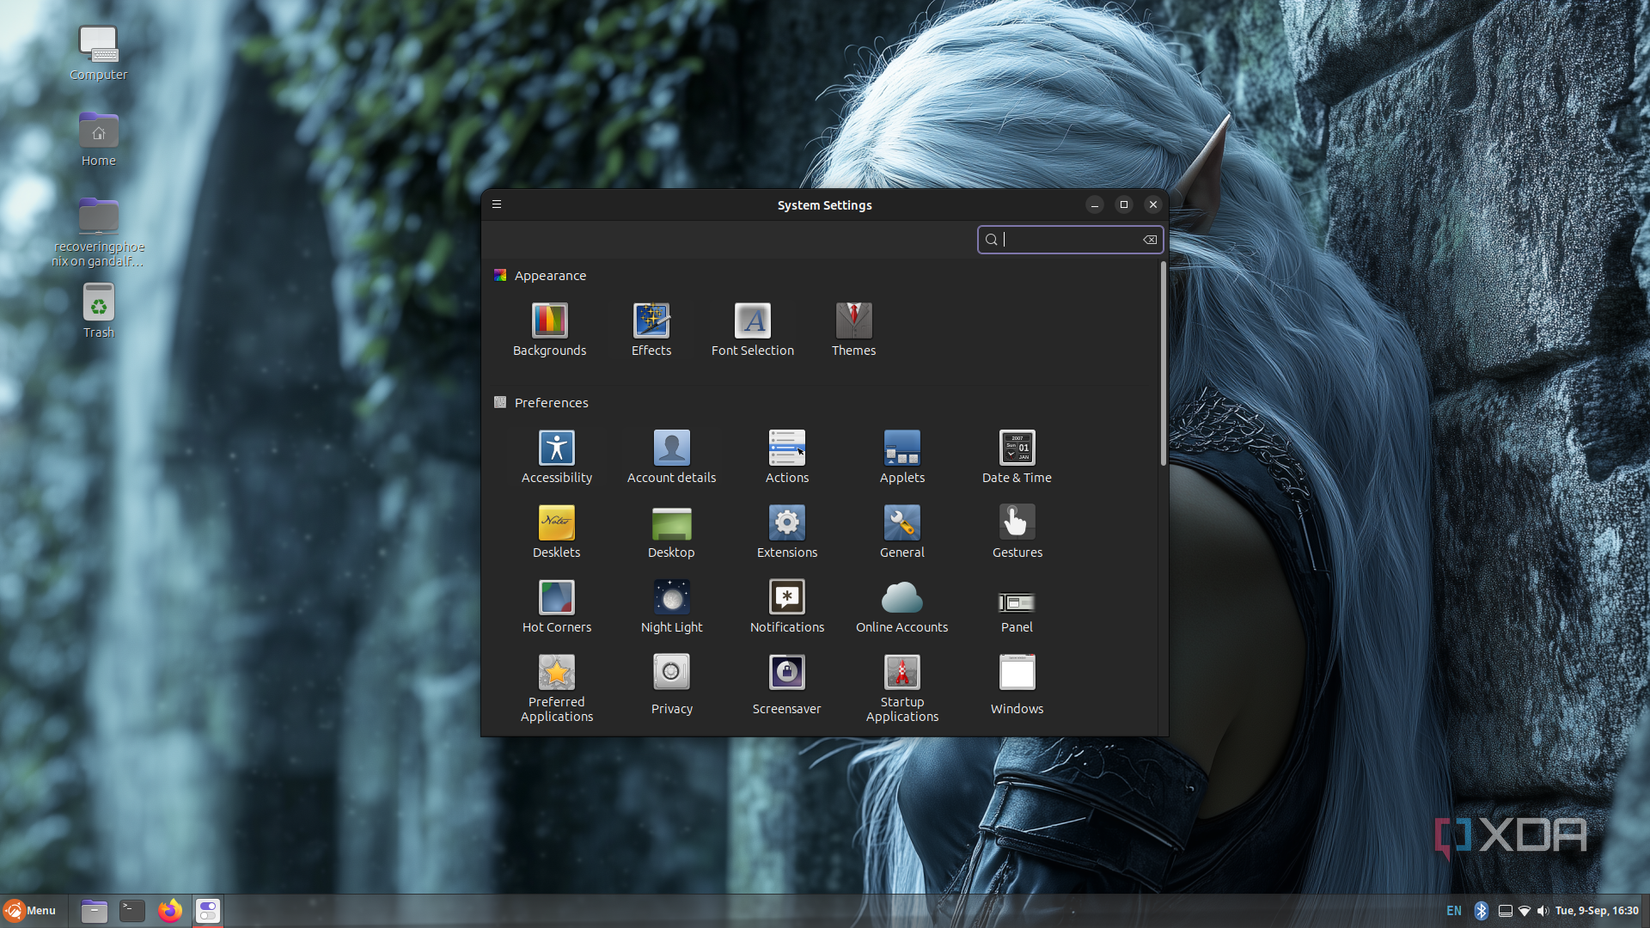Select the Trash desktop icon

click(98, 311)
